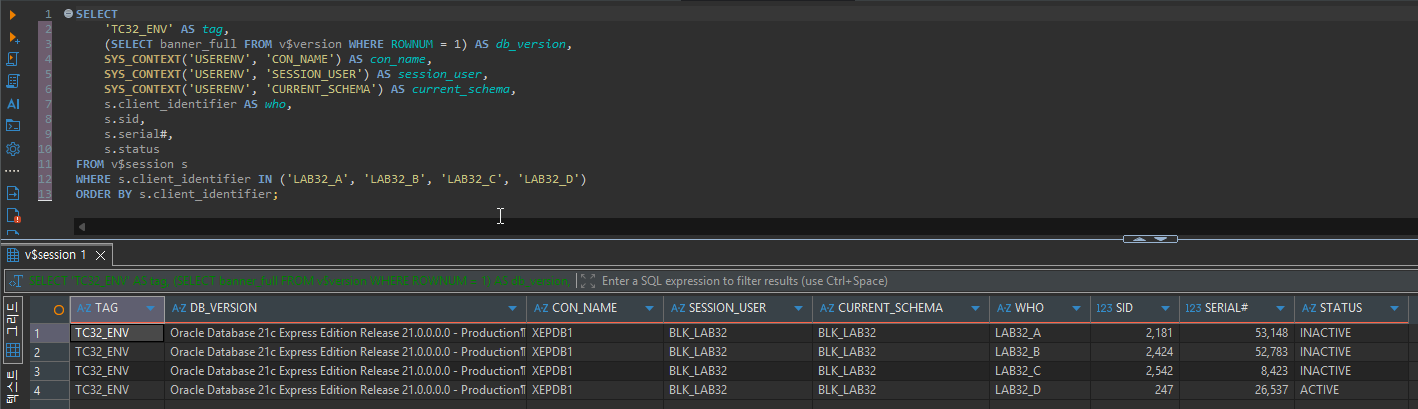This screenshot has height=409, width=1418.
Task: Click the CON_NAME column header label
Action: click(585, 308)
